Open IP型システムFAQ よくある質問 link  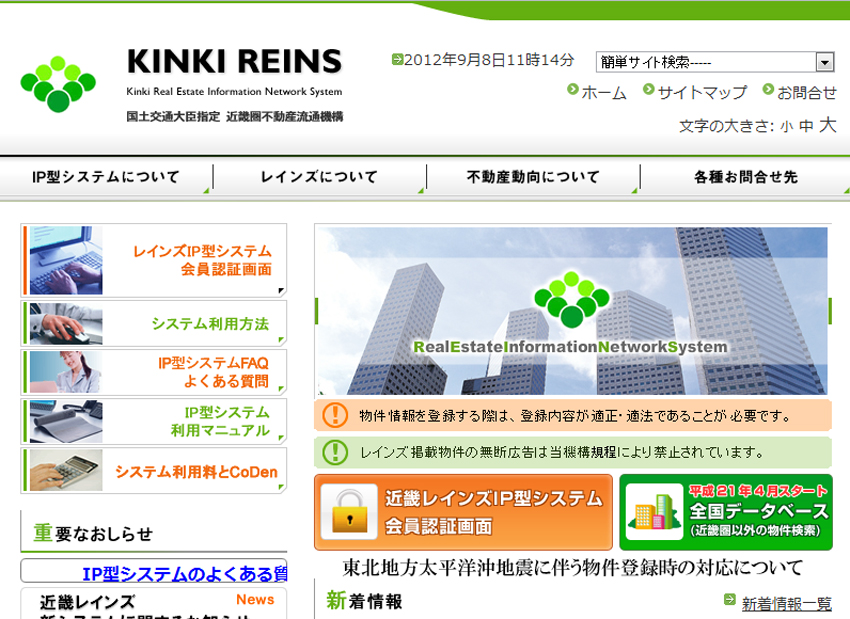pos(153,372)
